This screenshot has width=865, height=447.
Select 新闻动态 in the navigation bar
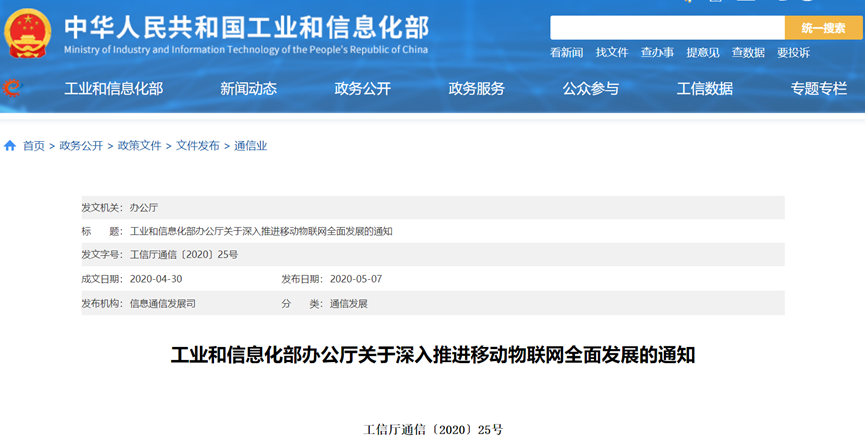[x=248, y=89]
